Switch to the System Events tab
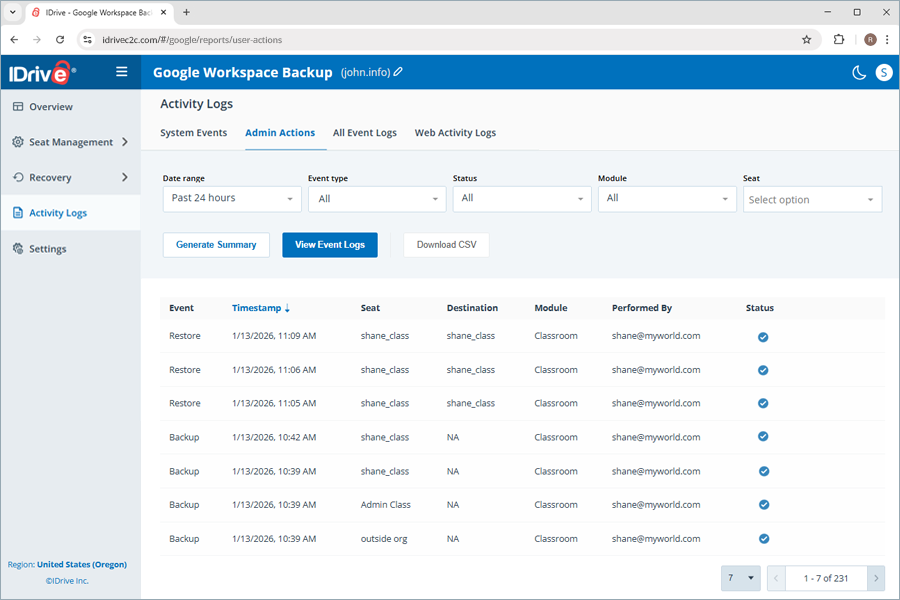Screen dimensions: 900x600 [193, 132]
